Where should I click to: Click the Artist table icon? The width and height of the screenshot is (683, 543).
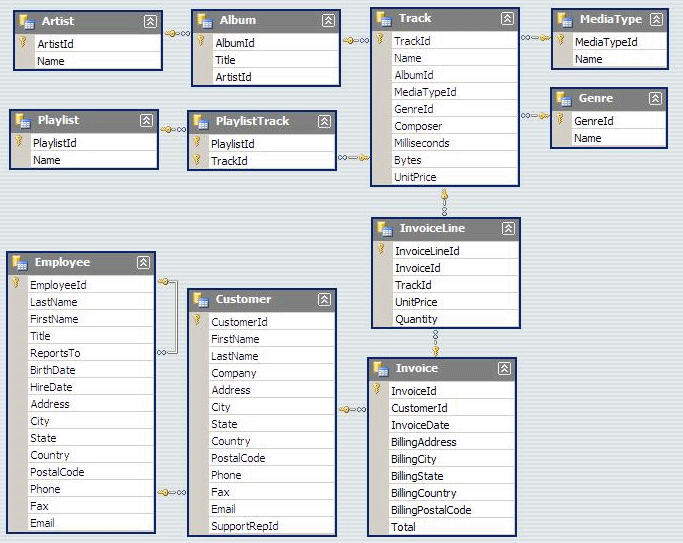point(27,22)
